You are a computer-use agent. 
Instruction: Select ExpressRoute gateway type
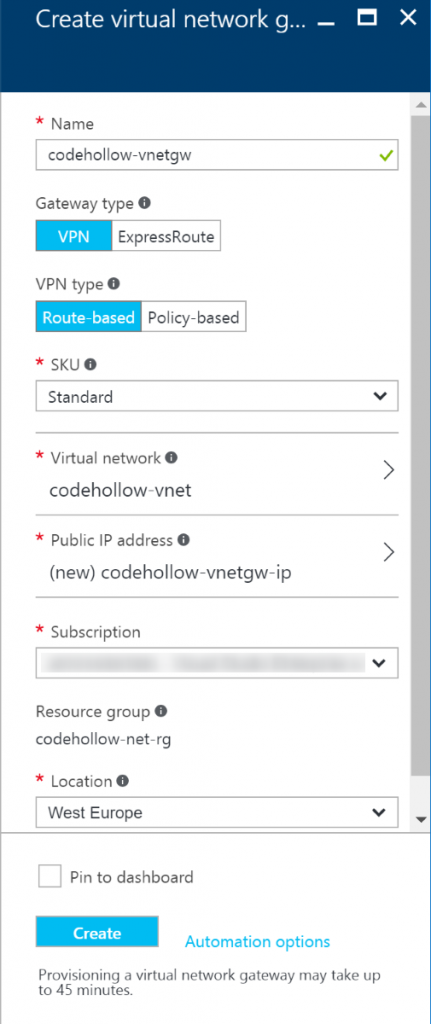click(x=166, y=236)
